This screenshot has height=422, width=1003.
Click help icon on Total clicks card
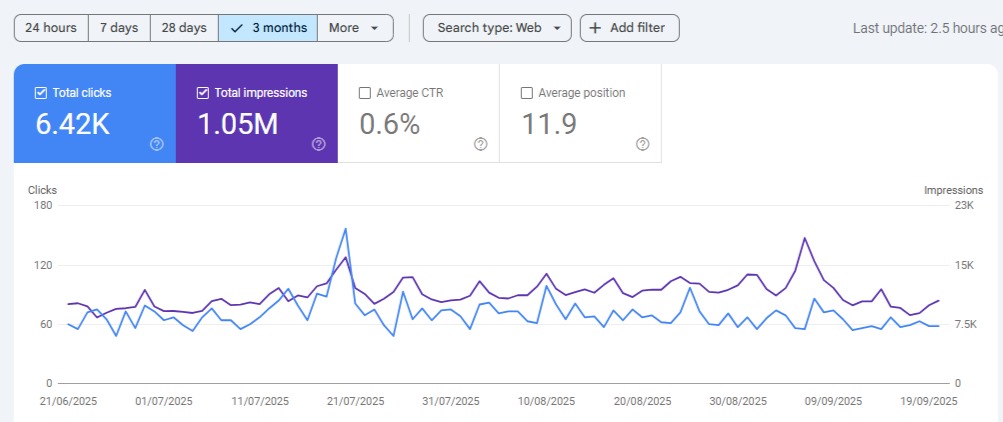tap(156, 144)
